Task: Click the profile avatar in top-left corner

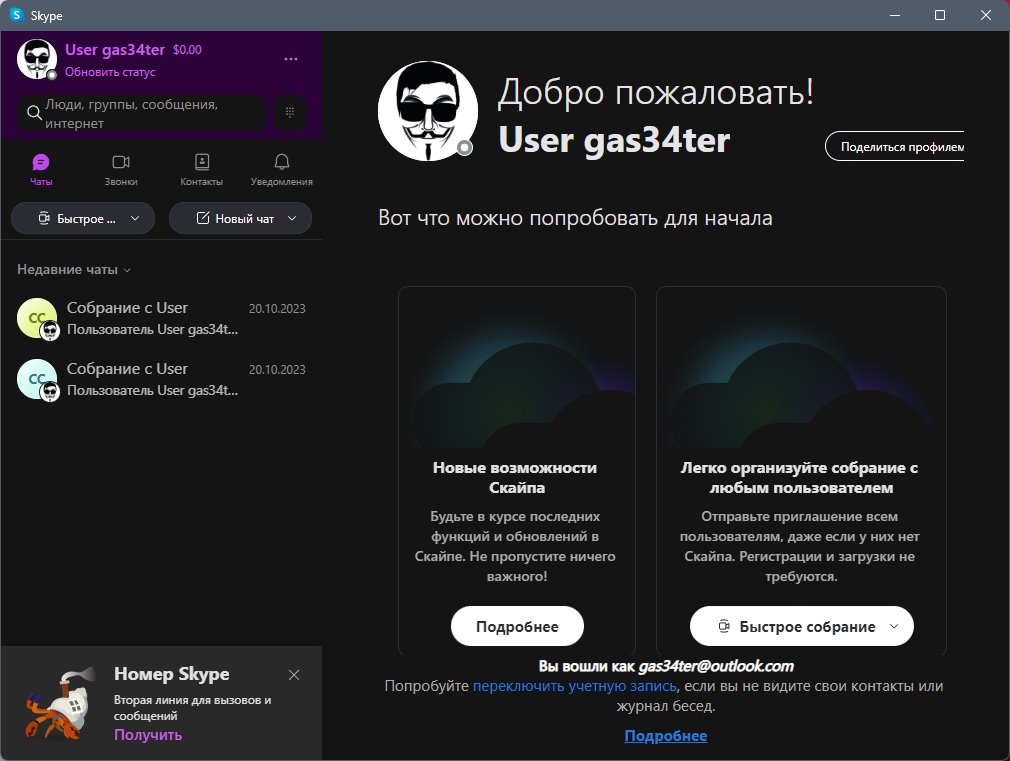Action: (x=37, y=59)
